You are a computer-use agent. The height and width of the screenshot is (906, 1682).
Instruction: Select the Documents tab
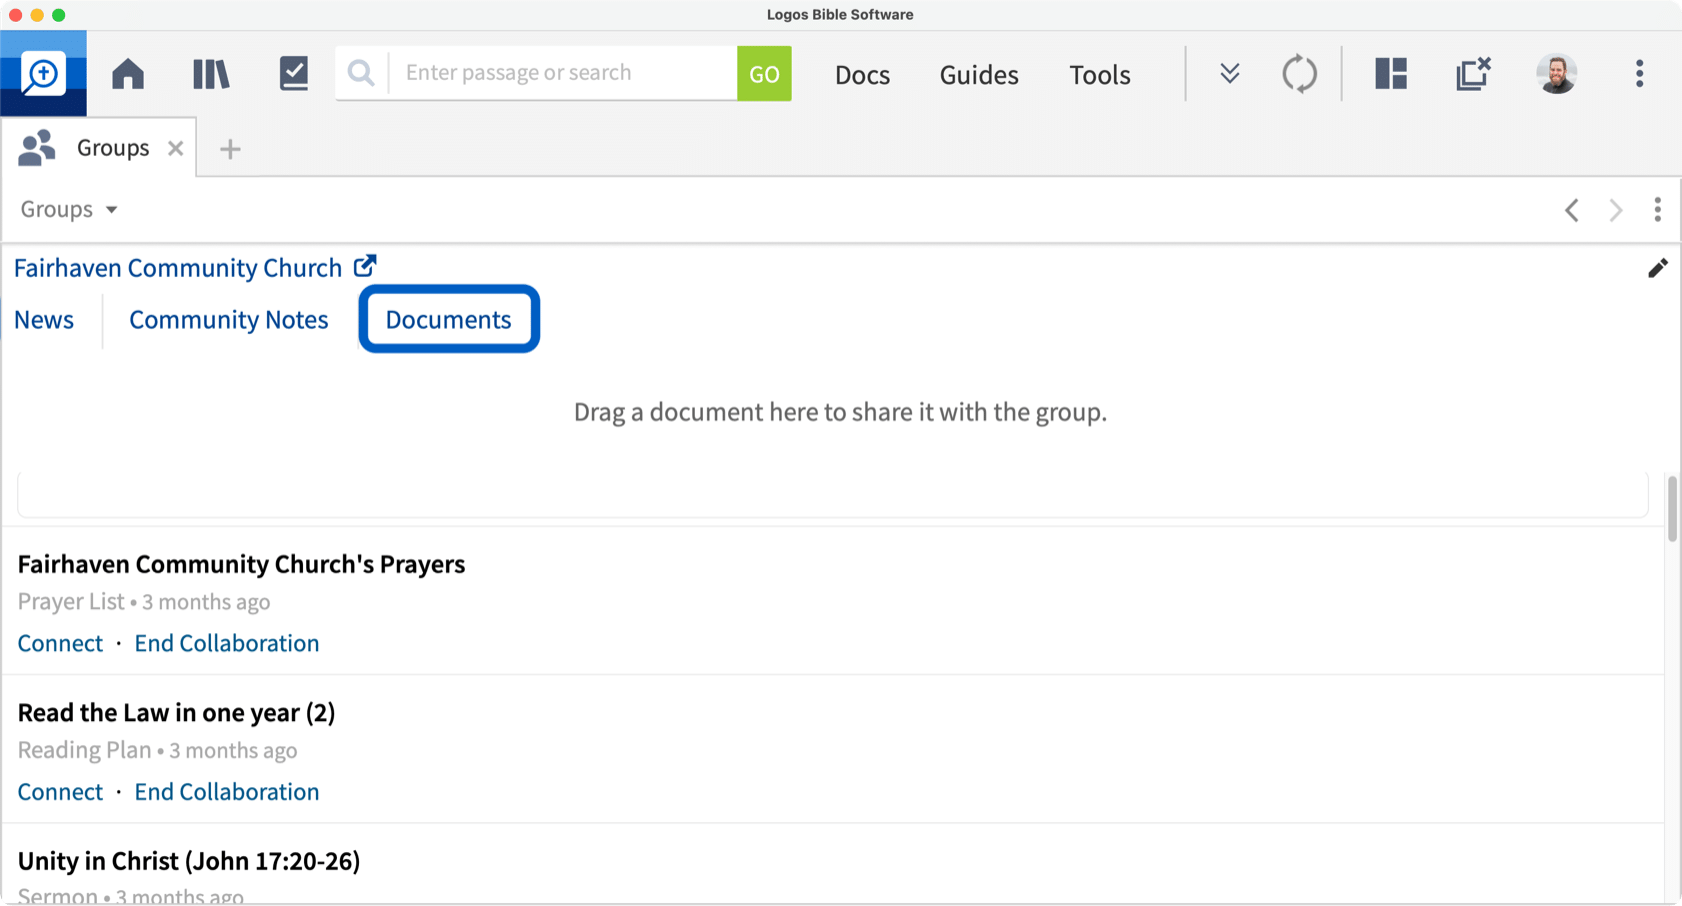449,319
